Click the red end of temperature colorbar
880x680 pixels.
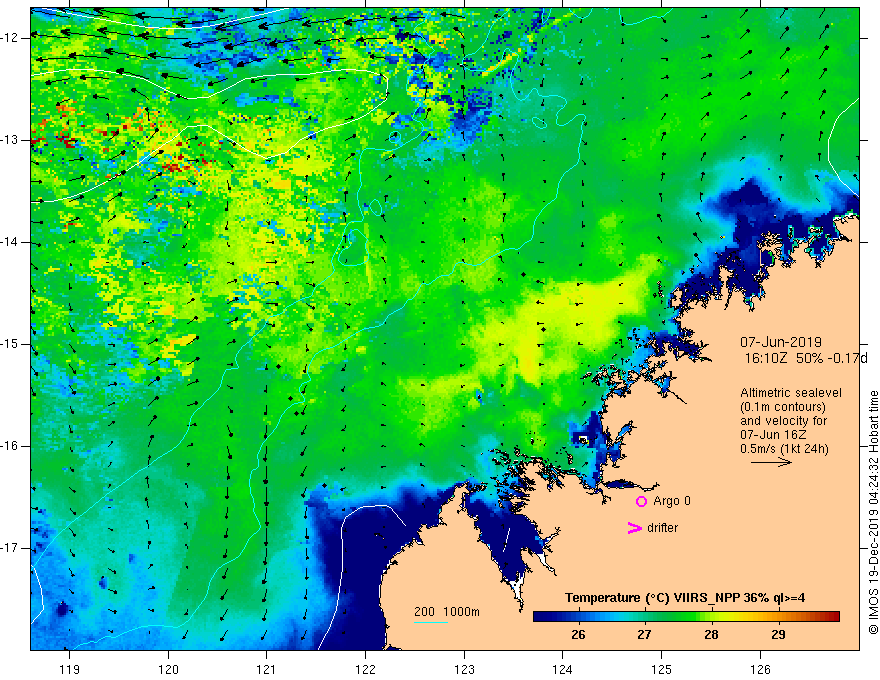coord(833,617)
